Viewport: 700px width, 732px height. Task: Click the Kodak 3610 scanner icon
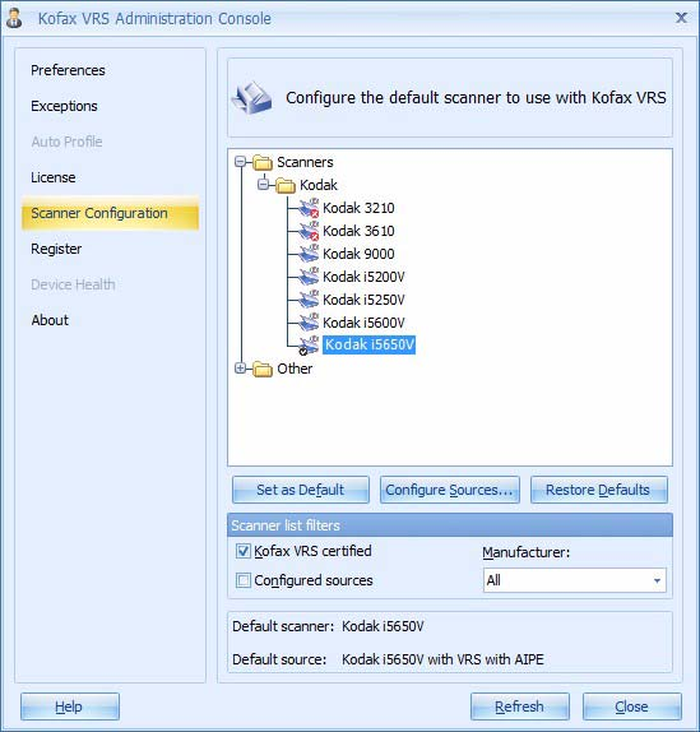coord(309,231)
